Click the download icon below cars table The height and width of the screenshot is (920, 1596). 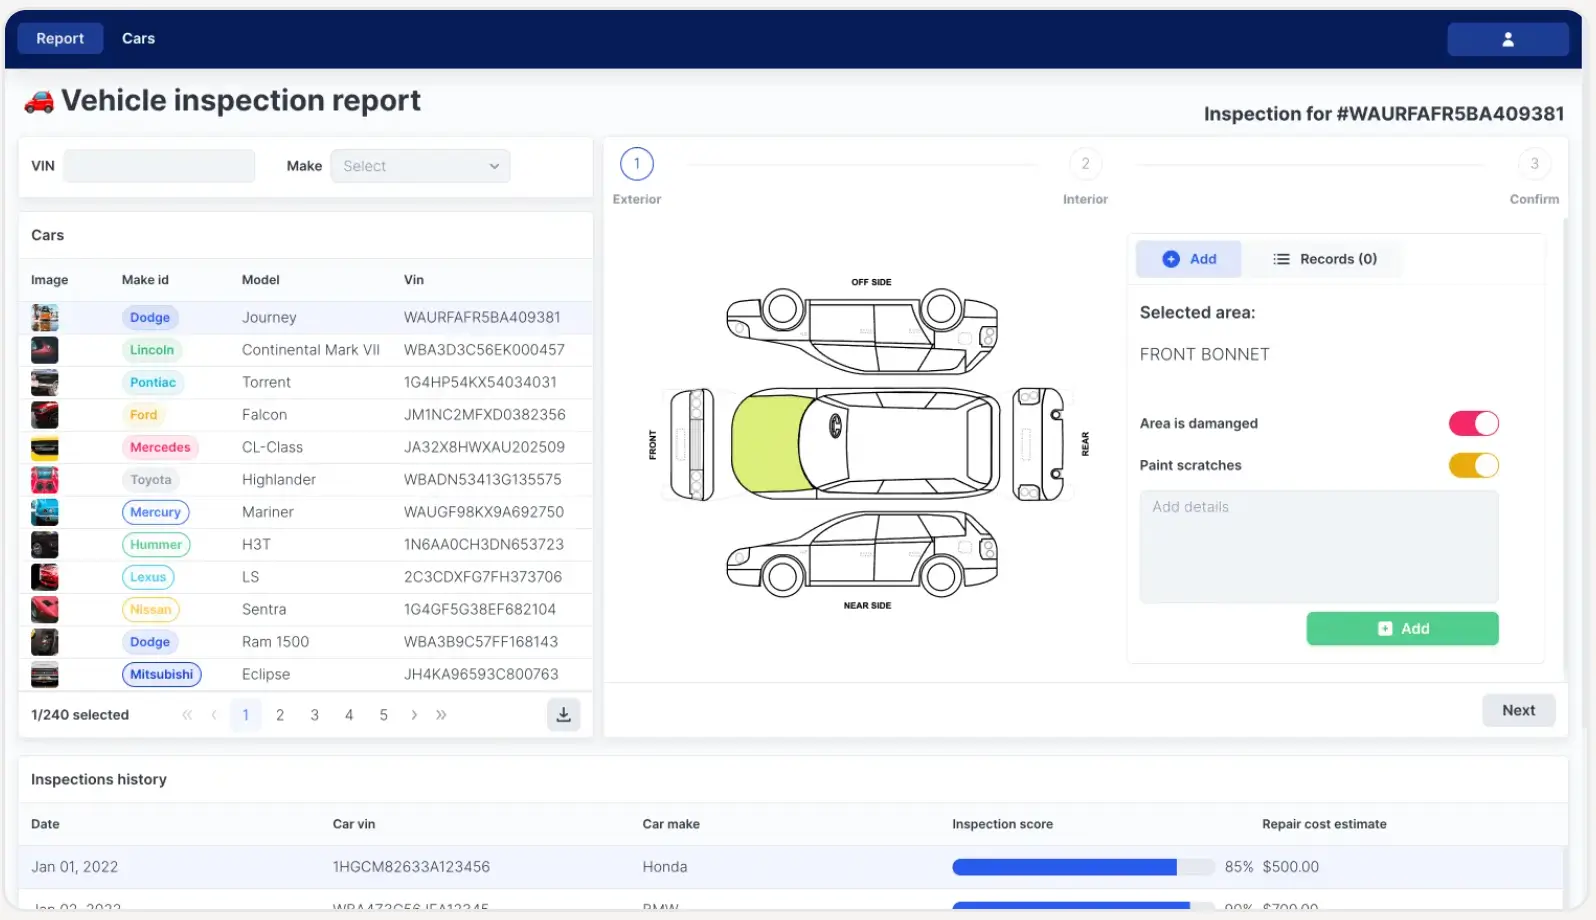(x=563, y=714)
